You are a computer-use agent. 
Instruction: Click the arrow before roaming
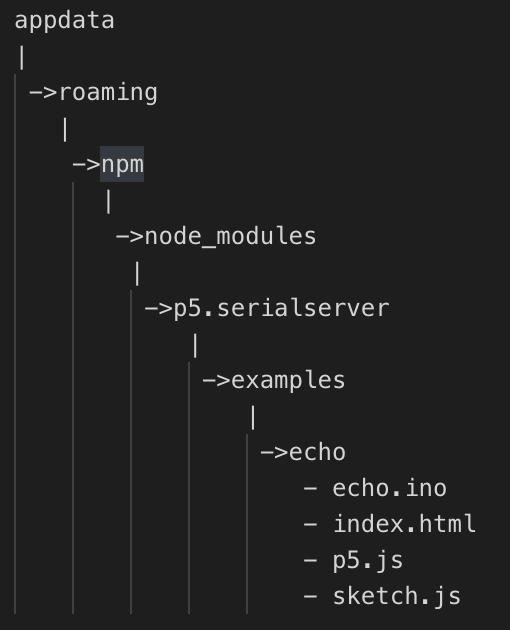click(x=43, y=93)
